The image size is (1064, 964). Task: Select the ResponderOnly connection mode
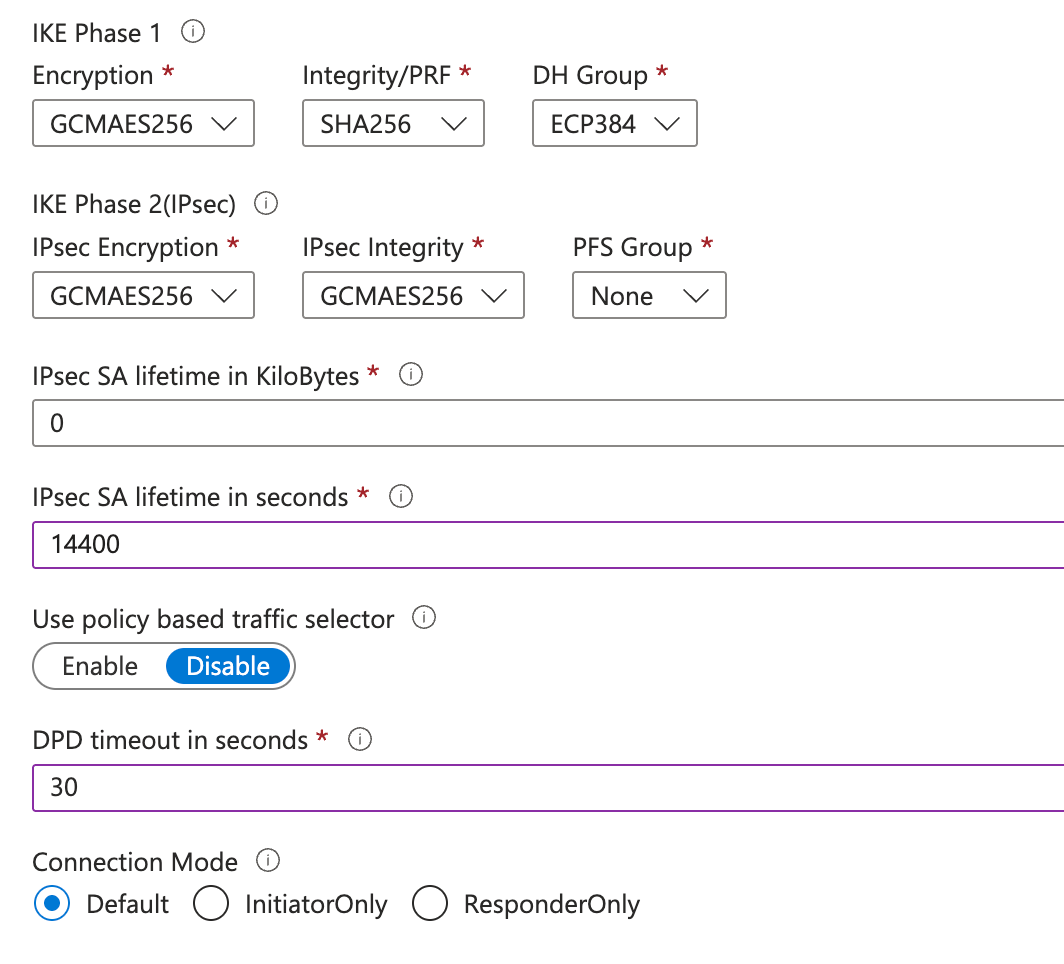[429, 904]
